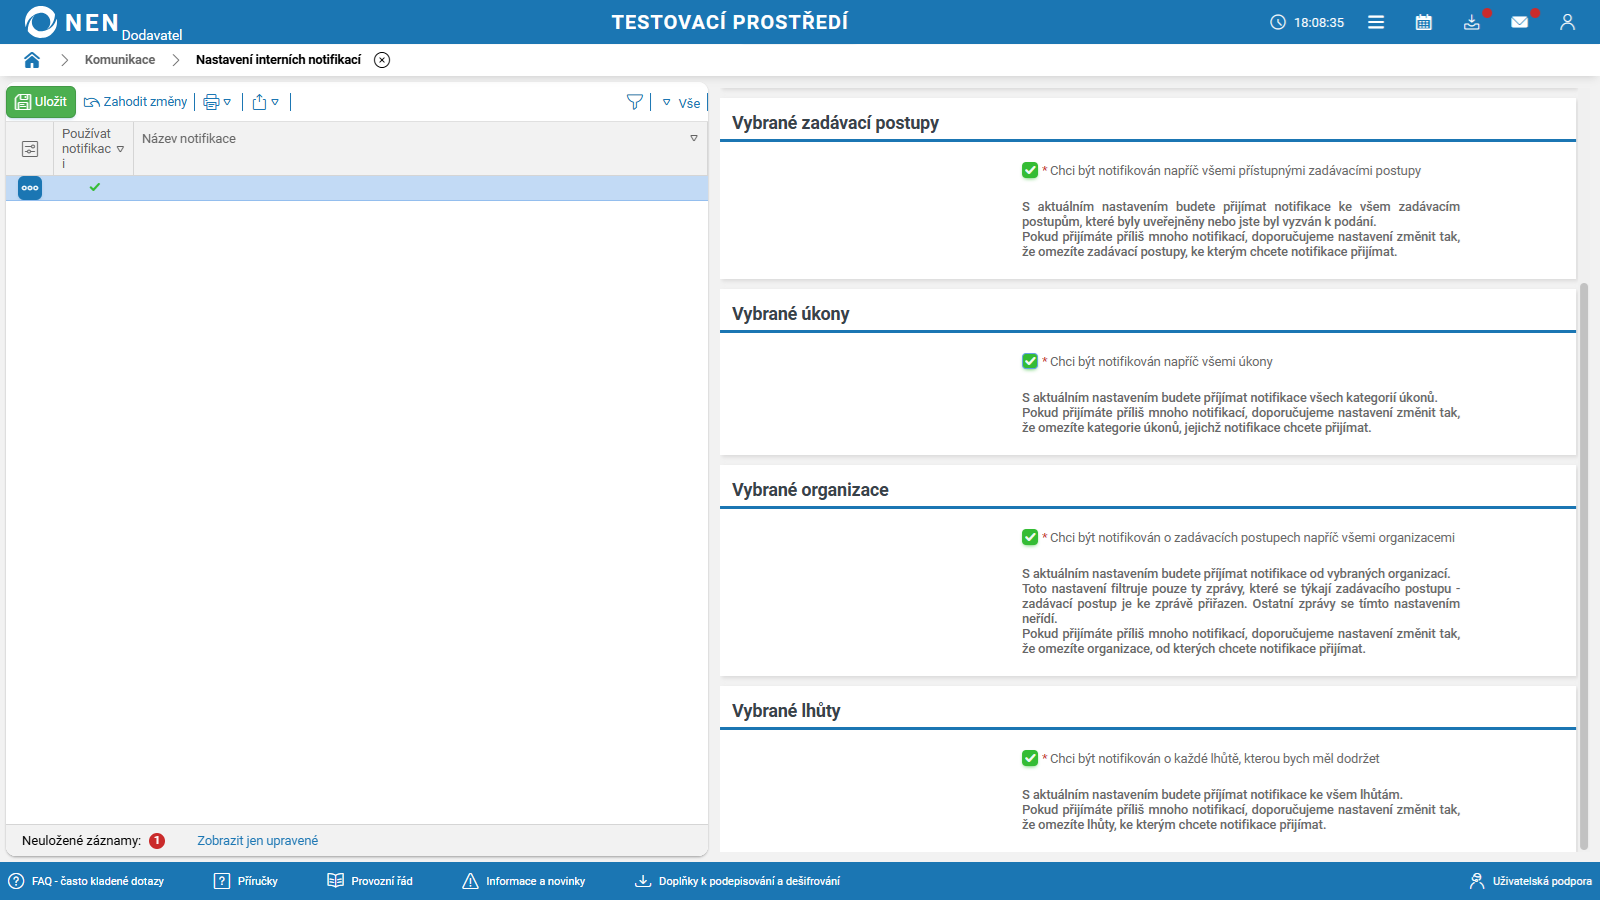Open Doplňky k podepisování a dešifrování
1600x900 pixels.
tap(738, 881)
